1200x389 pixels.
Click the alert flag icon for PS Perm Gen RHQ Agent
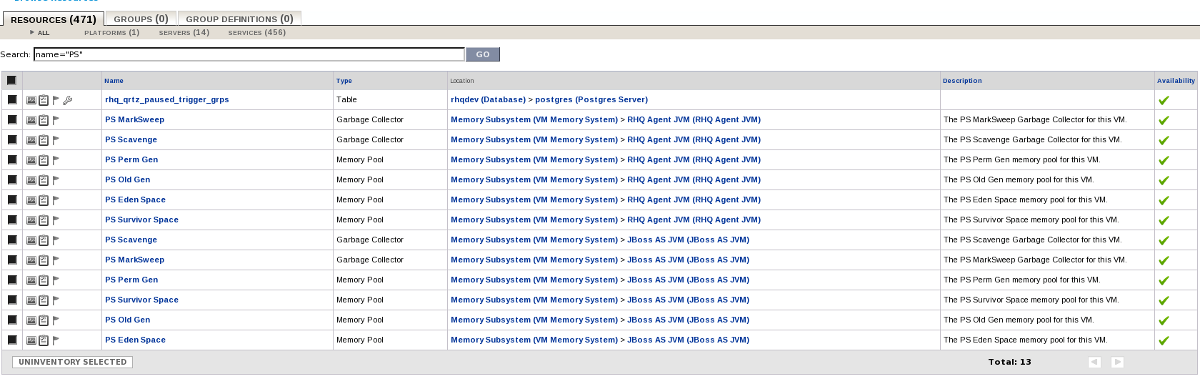click(x=56, y=160)
